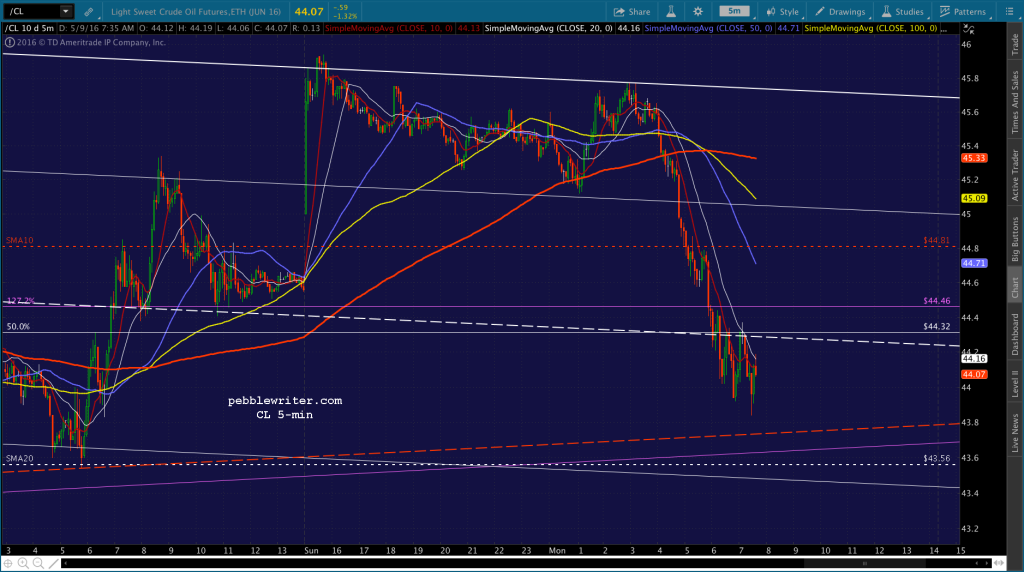The width and height of the screenshot is (1024, 572).
Task: Open the Style menu
Action: point(782,12)
